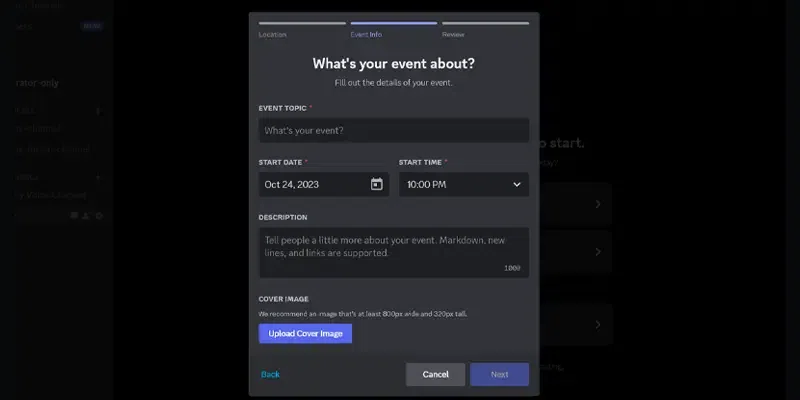Click the bottom chevron on the dimmed background cards
Viewport: 800px width, 400px height.
(598, 324)
